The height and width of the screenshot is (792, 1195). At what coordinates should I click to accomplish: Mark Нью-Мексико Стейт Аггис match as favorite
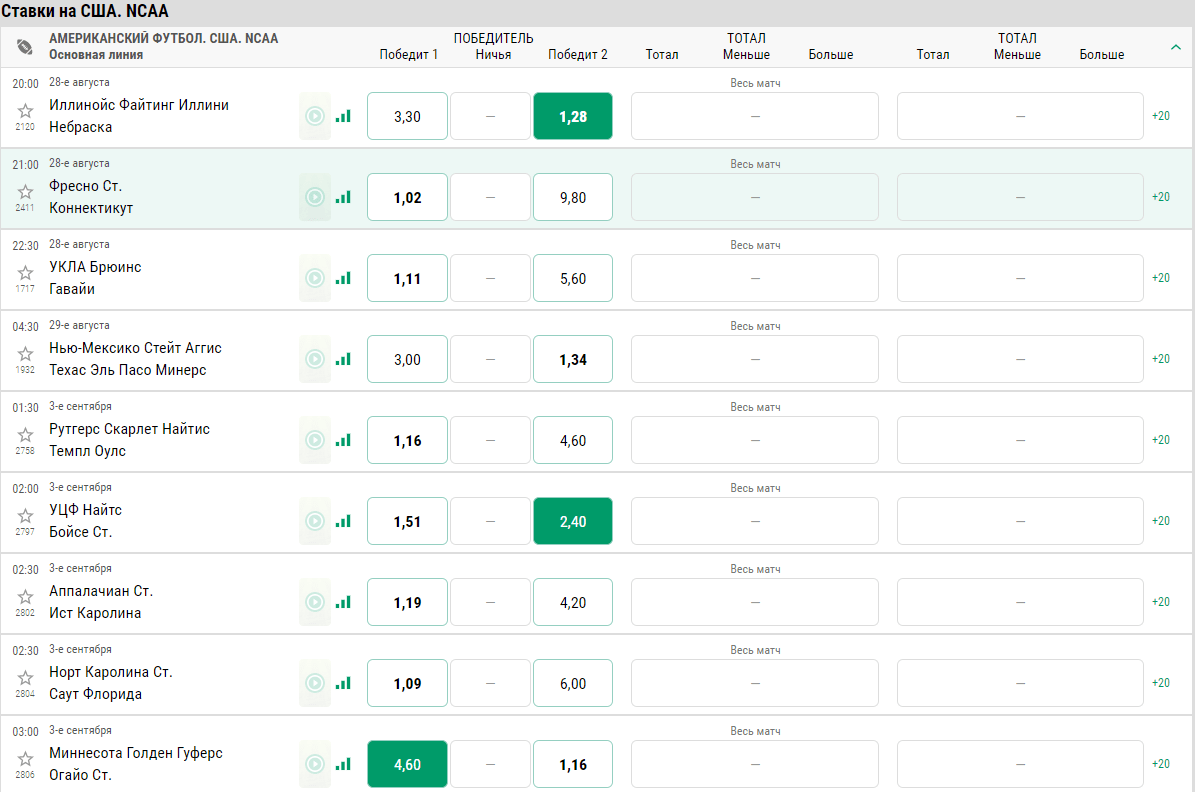25,354
